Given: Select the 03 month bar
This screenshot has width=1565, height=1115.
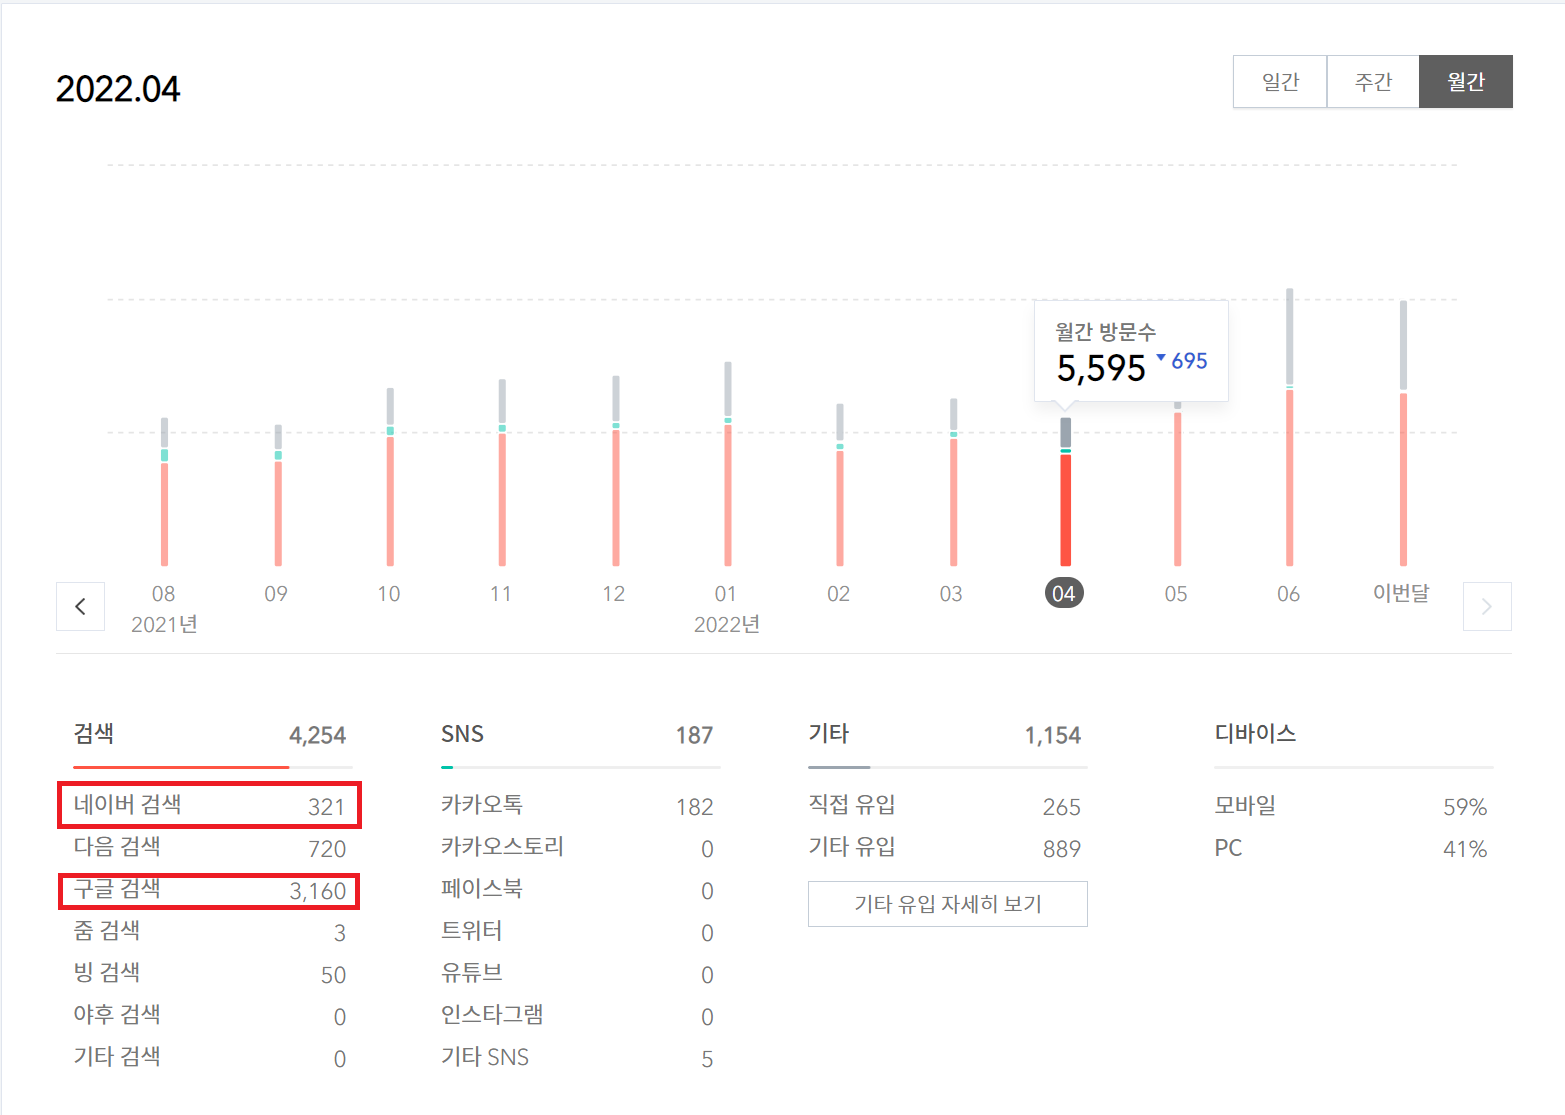Looking at the screenshot, I should point(954,482).
